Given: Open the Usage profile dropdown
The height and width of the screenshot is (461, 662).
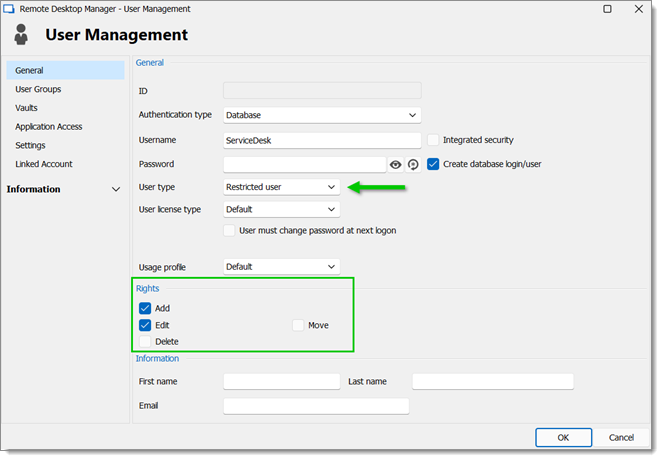Looking at the screenshot, I should click(282, 267).
